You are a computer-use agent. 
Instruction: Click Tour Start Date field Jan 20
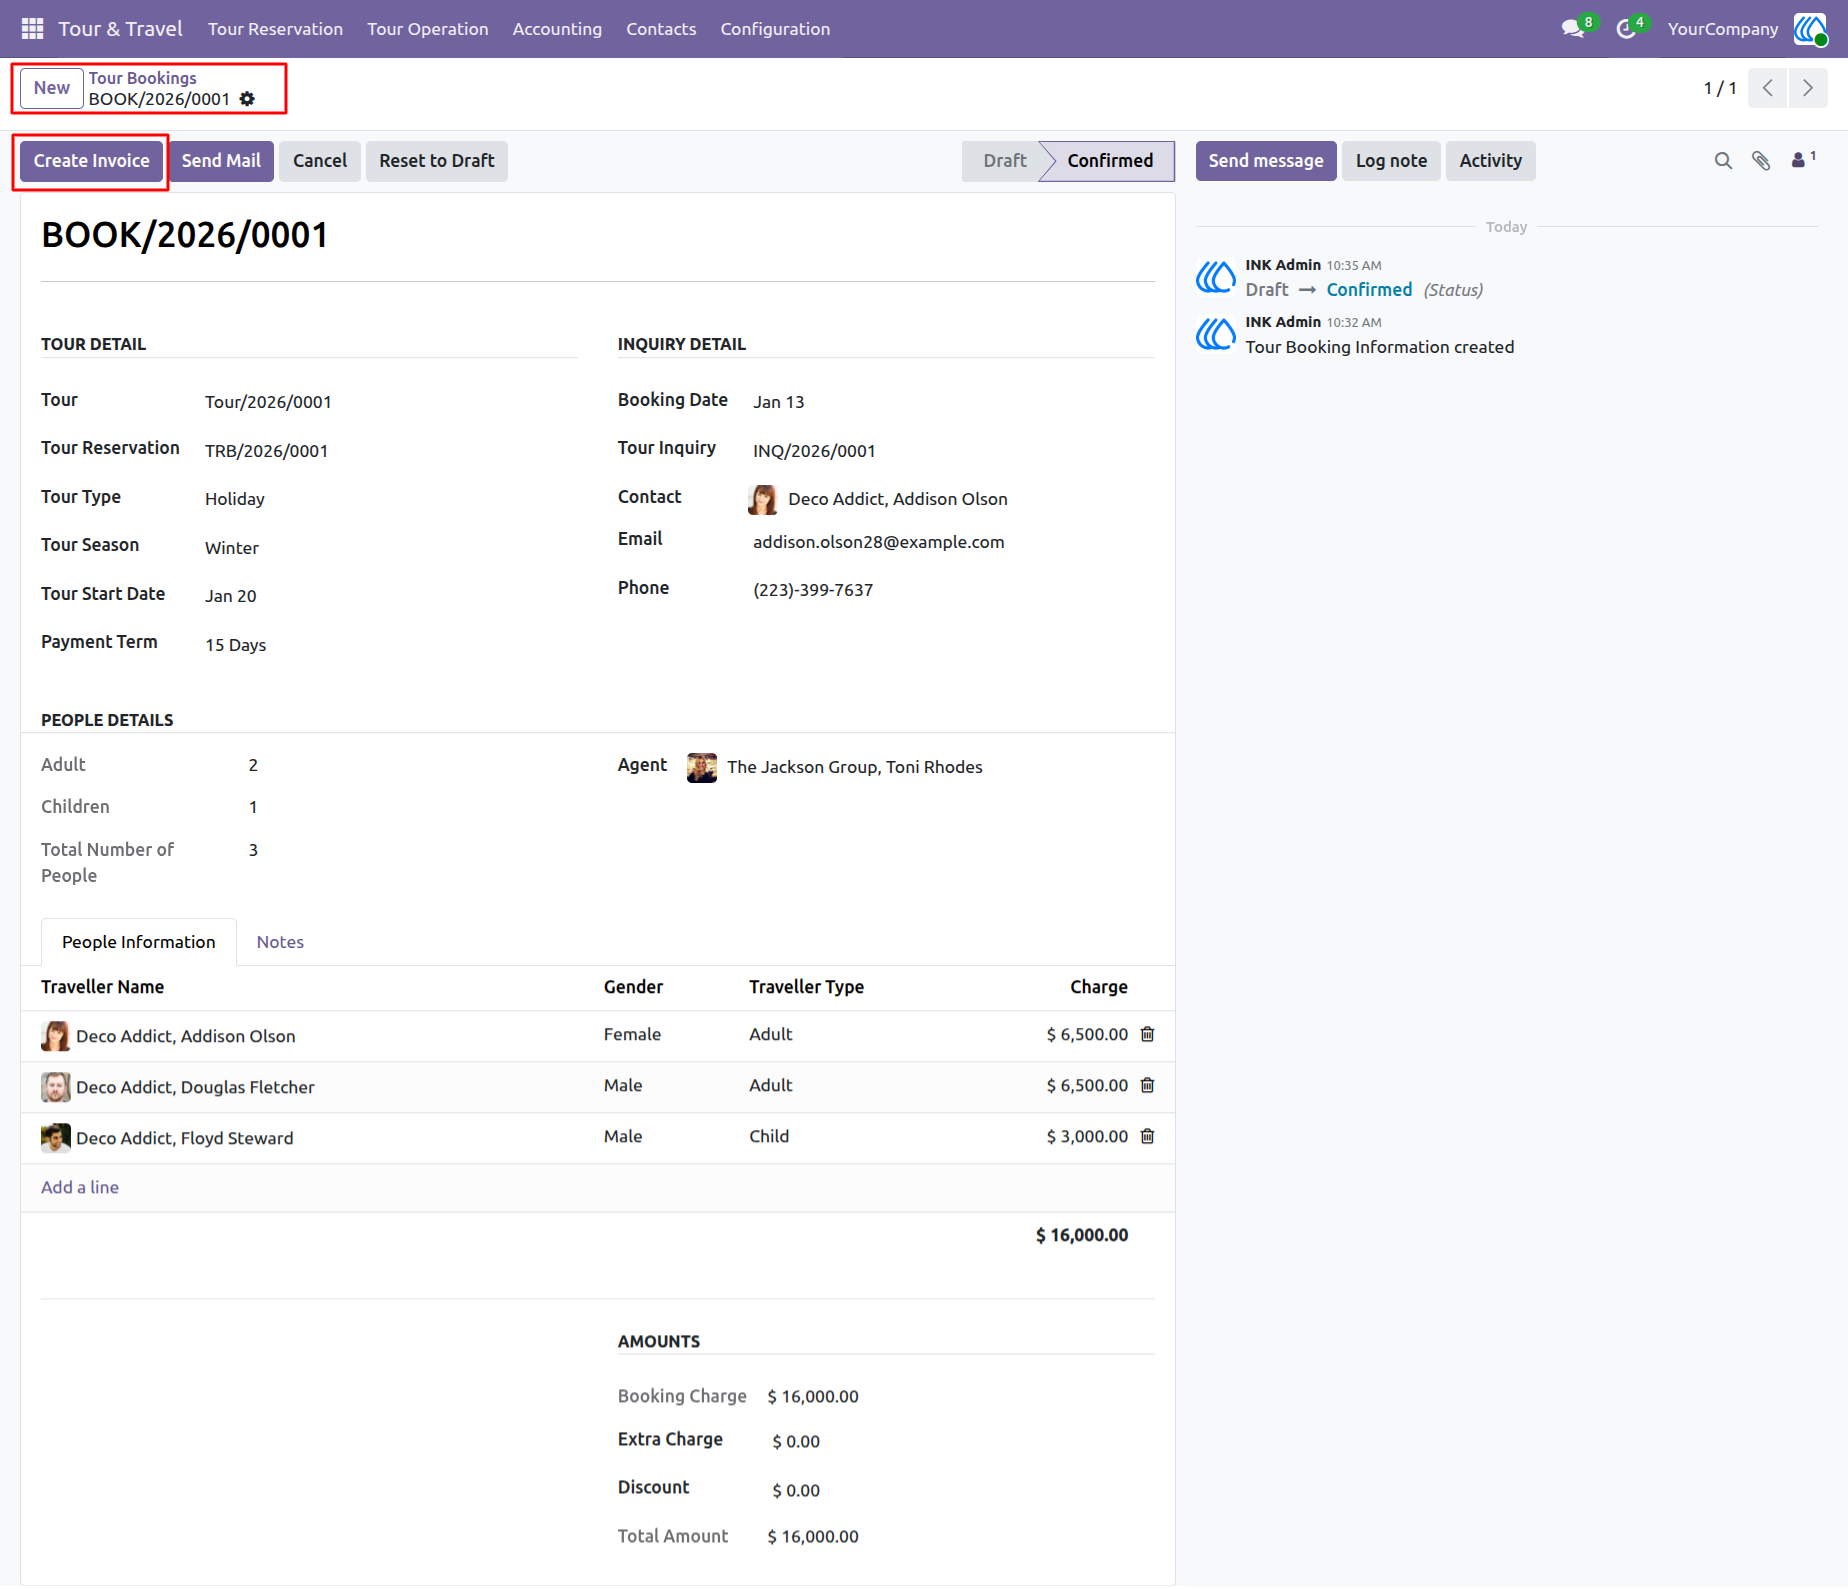[x=231, y=596]
